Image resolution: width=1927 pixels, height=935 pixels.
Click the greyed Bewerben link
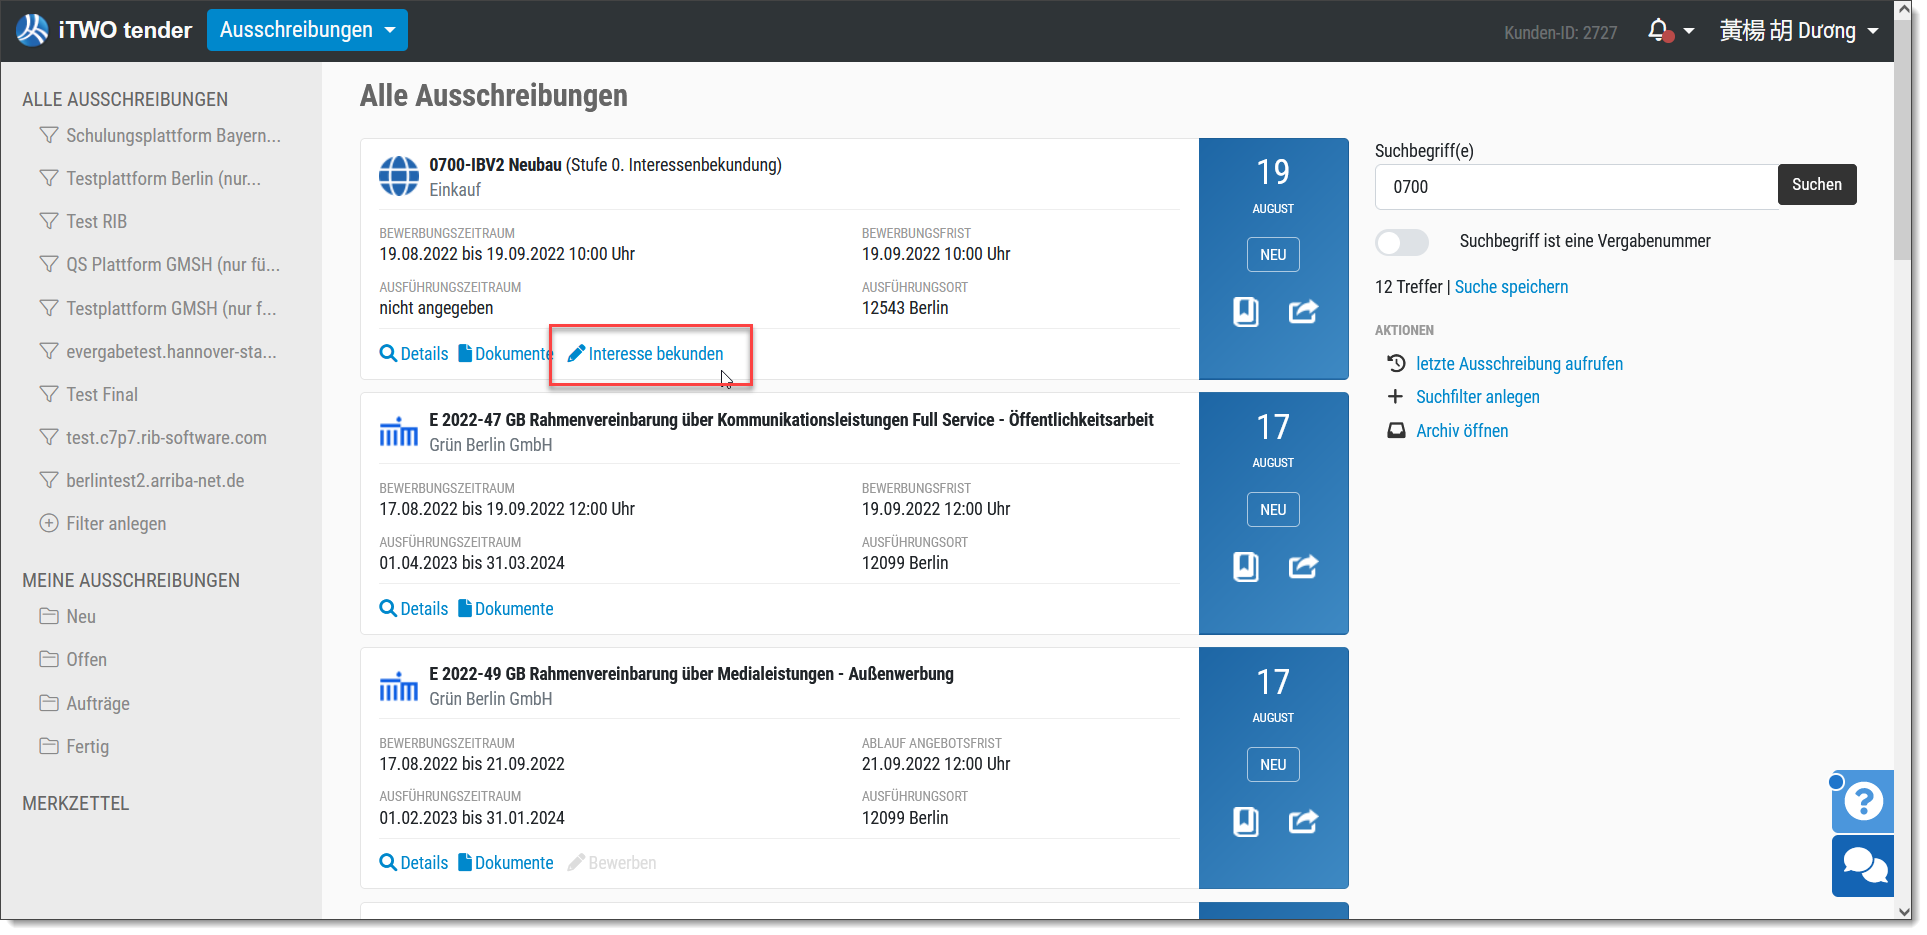pyautogui.click(x=612, y=863)
